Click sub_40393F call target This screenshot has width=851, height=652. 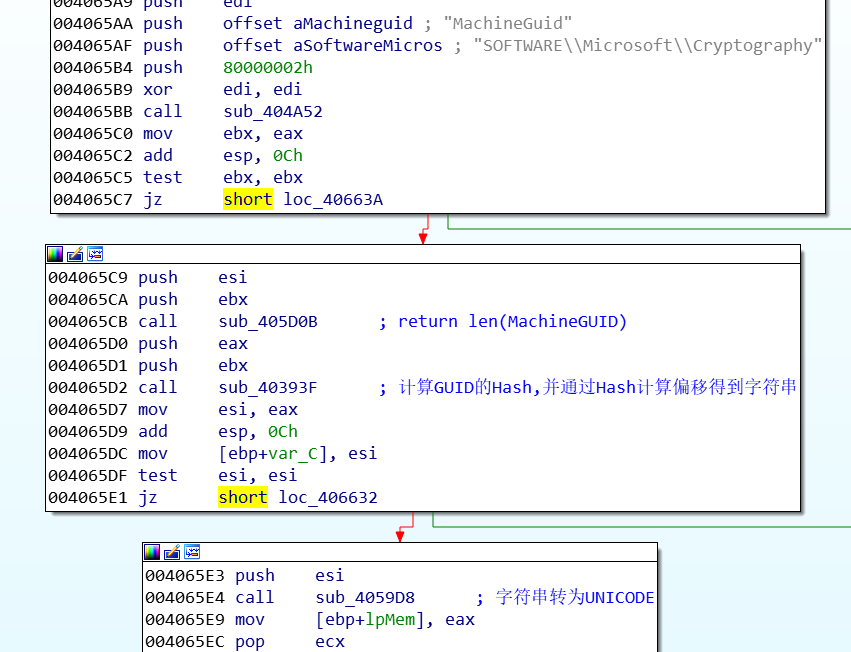coord(268,388)
